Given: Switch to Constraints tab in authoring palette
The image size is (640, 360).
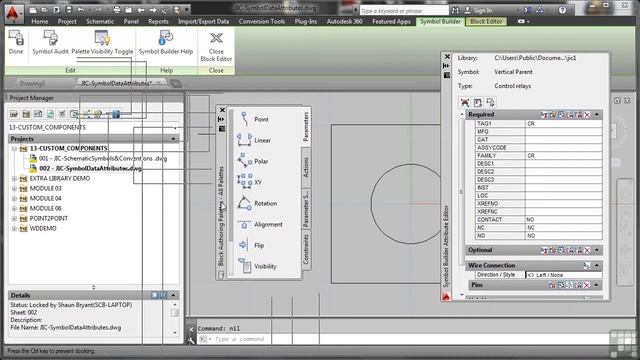Looking at the screenshot, I should tap(306, 249).
